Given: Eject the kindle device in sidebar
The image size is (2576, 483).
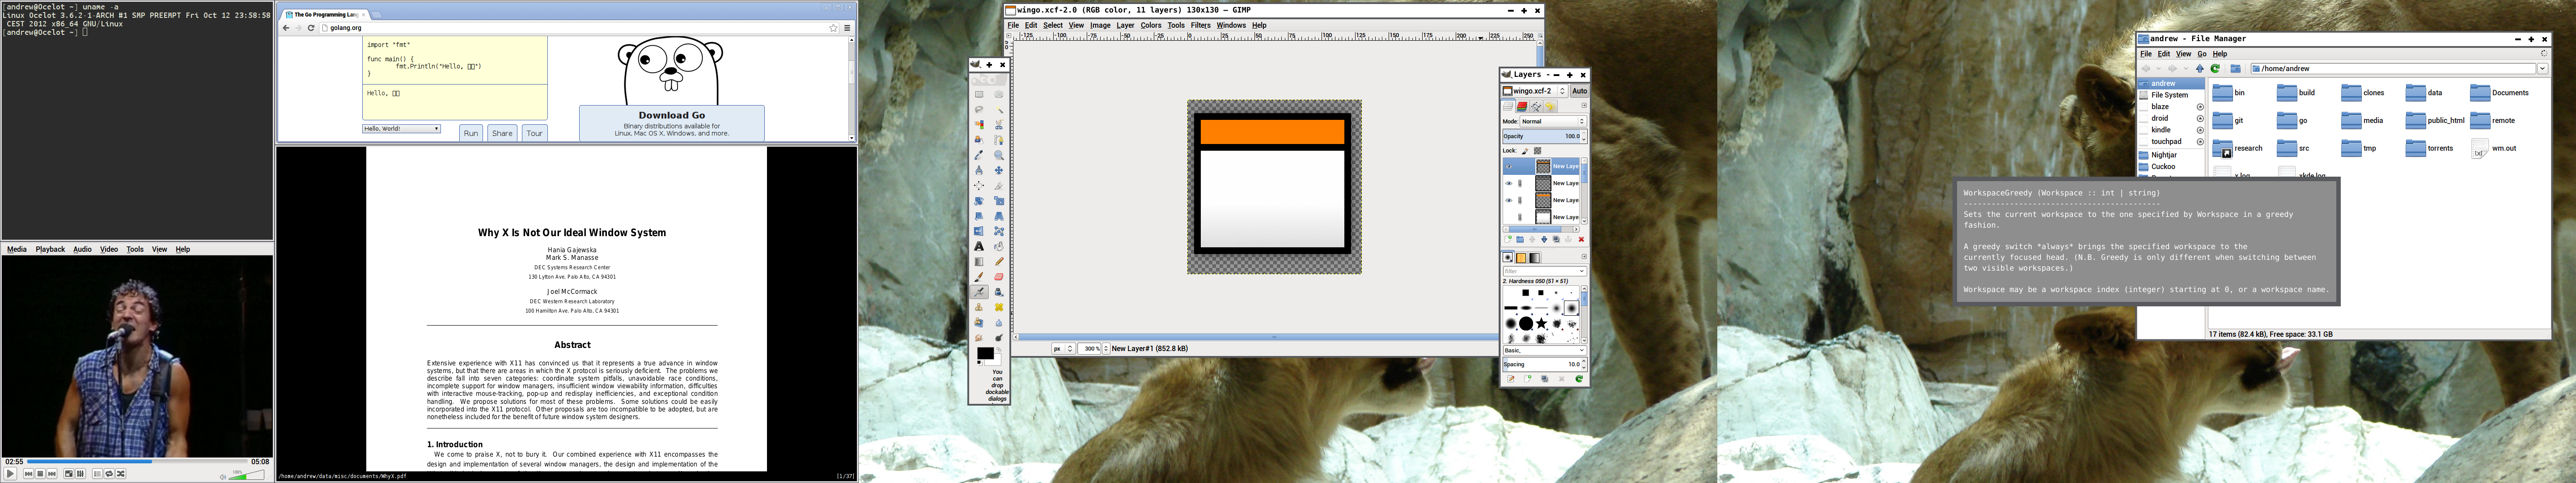Looking at the screenshot, I should (2200, 130).
